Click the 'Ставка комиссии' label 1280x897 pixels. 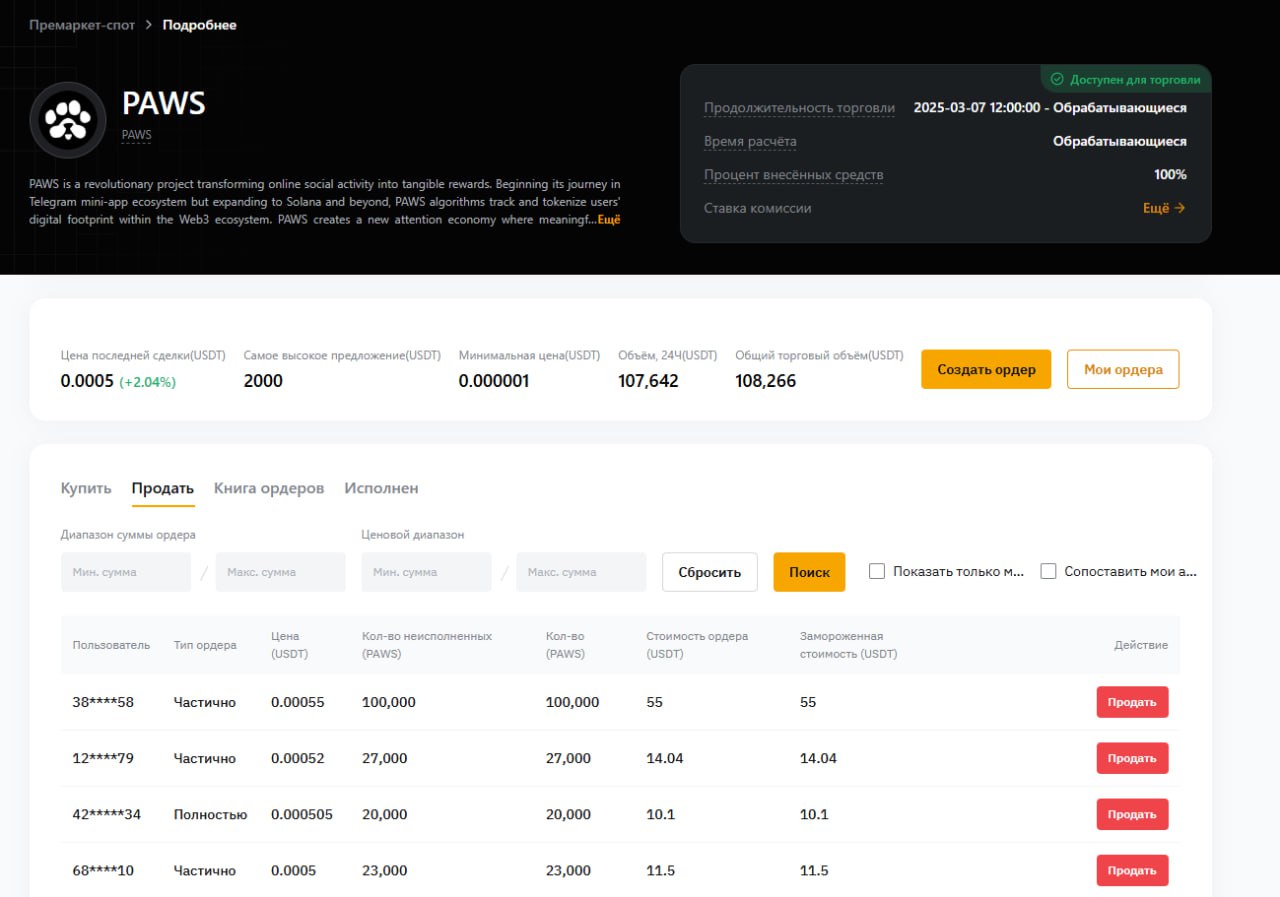758,208
